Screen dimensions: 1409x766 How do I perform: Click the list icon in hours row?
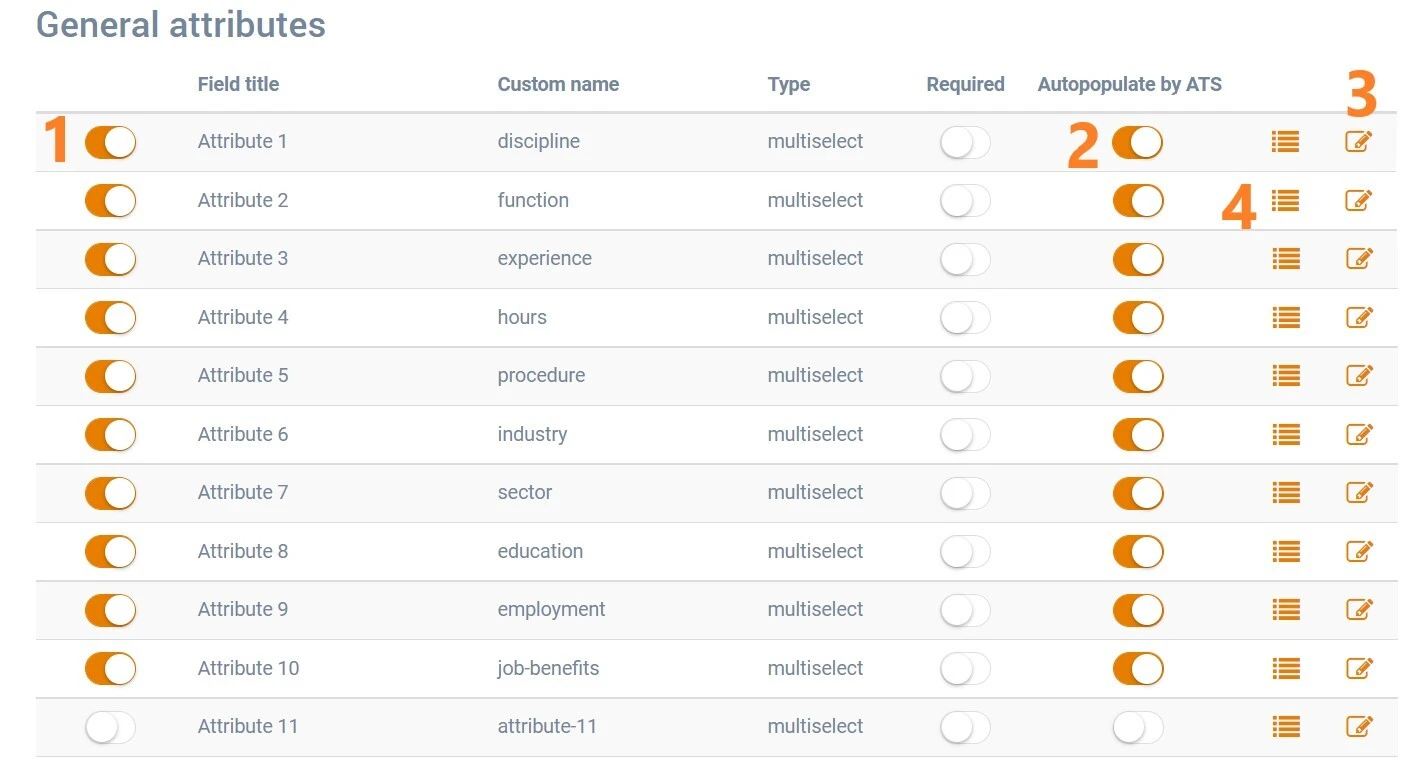(x=1285, y=318)
